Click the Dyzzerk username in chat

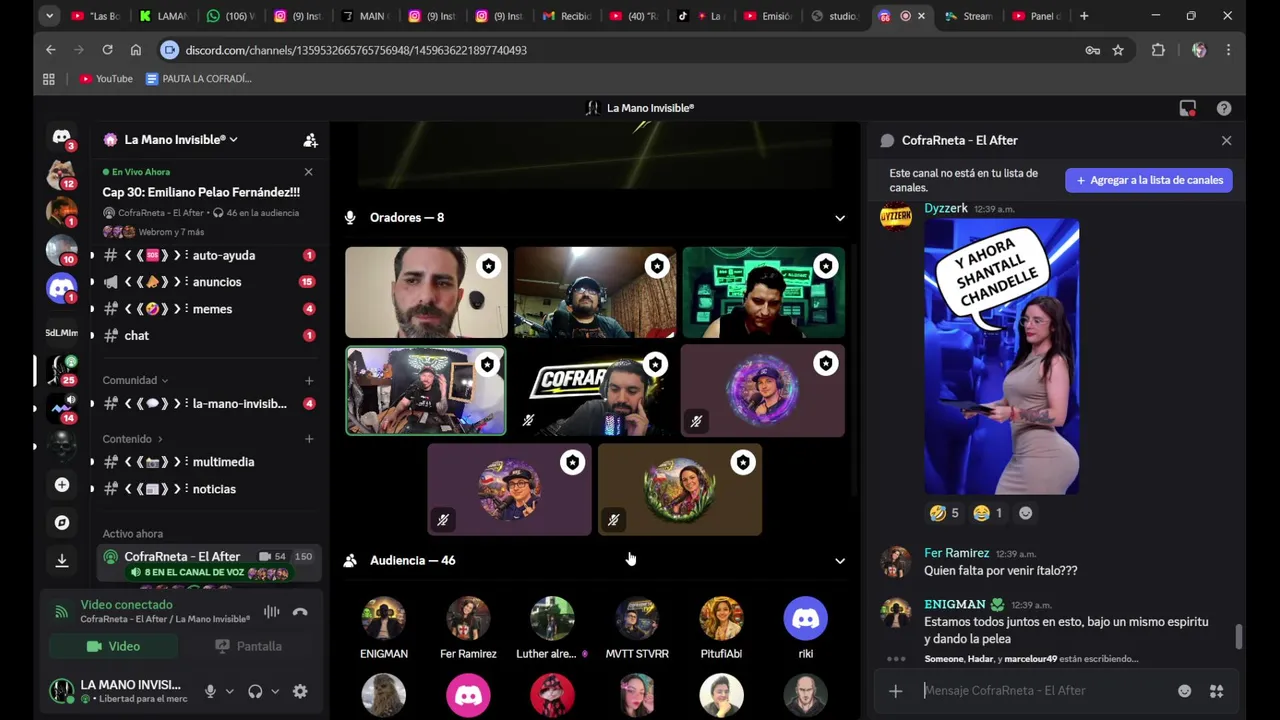pyautogui.click(x=946, y=209)
